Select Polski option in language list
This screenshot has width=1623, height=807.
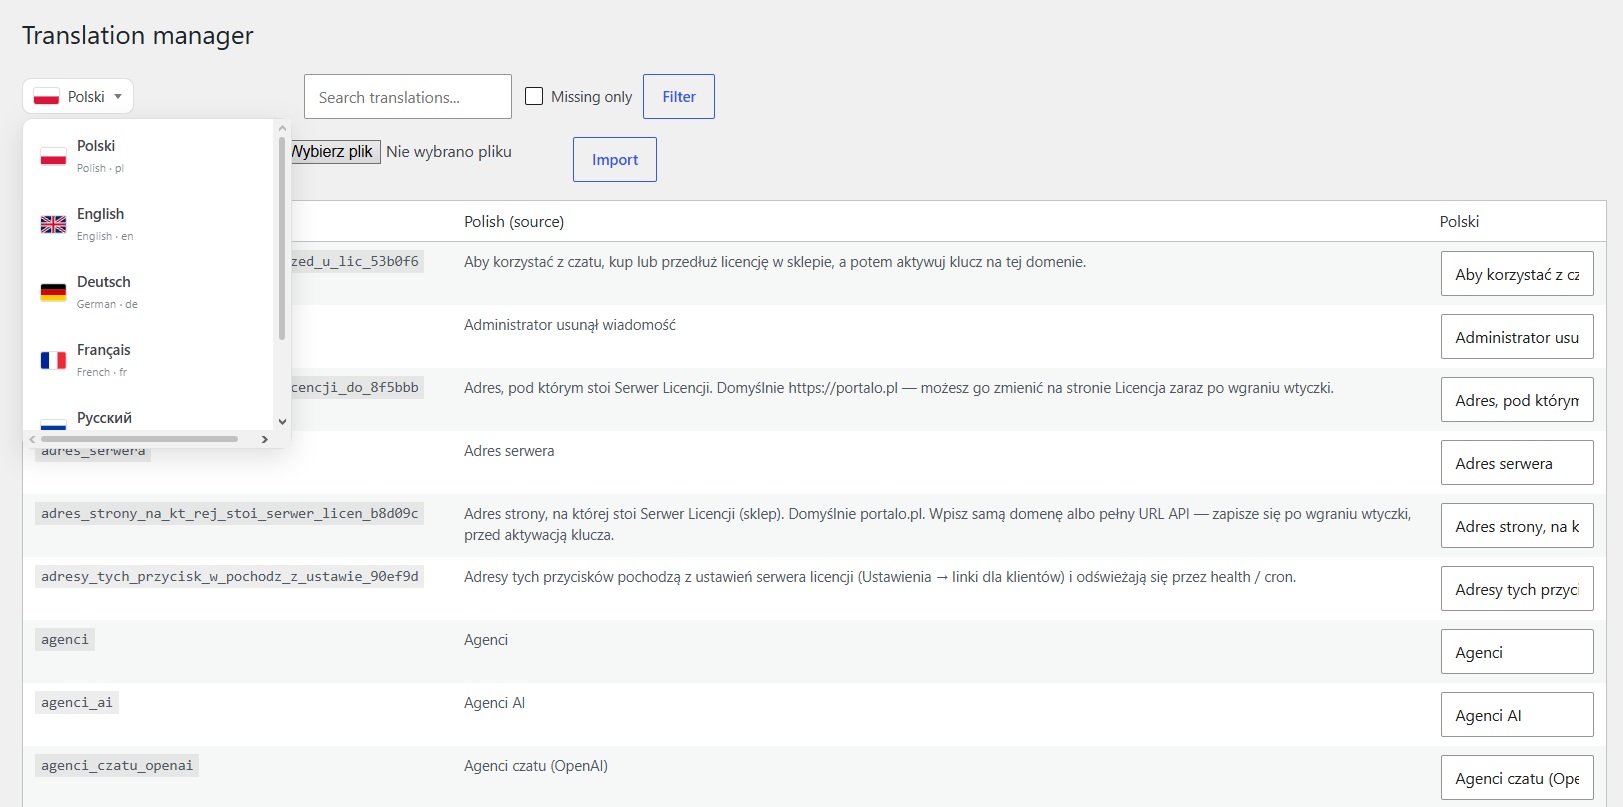pyautogui.click(x=148, y=156)
